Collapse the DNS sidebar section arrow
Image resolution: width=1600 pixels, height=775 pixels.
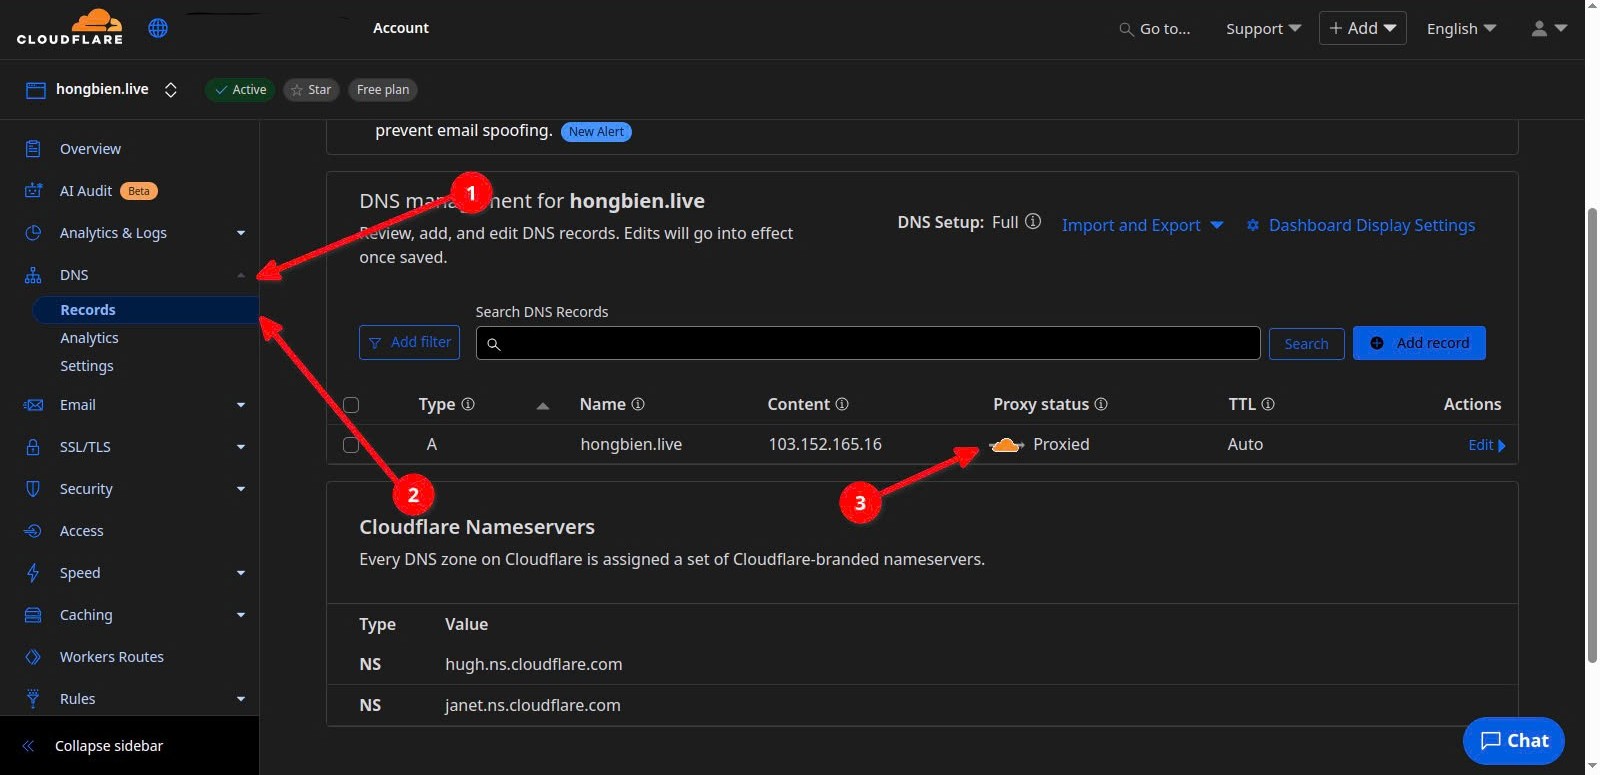(241, 275)
